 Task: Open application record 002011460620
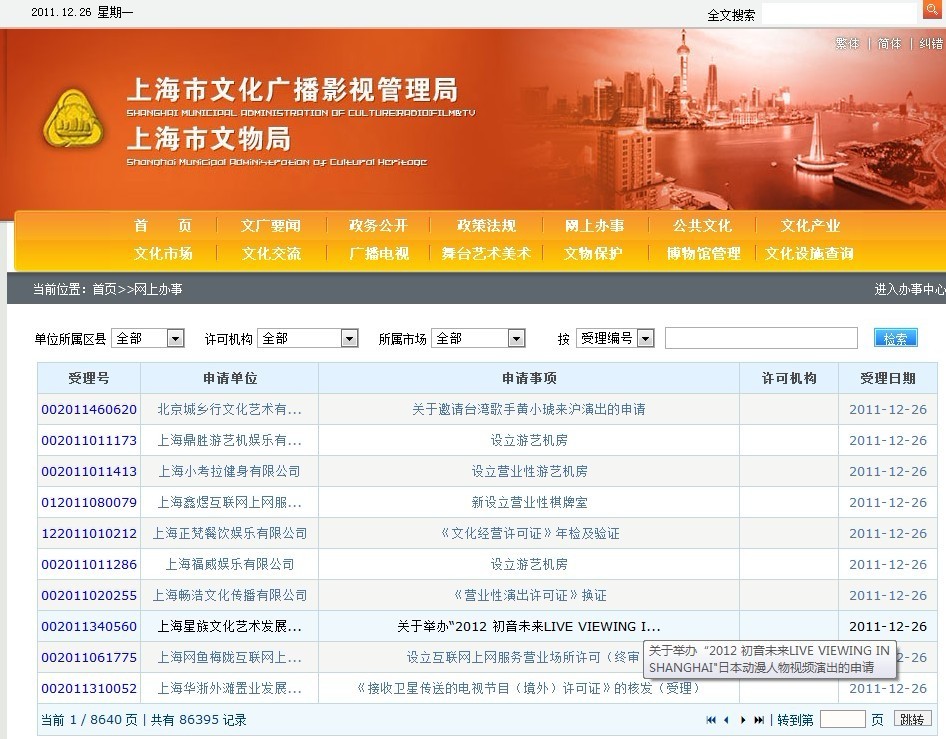click(88, 409)
